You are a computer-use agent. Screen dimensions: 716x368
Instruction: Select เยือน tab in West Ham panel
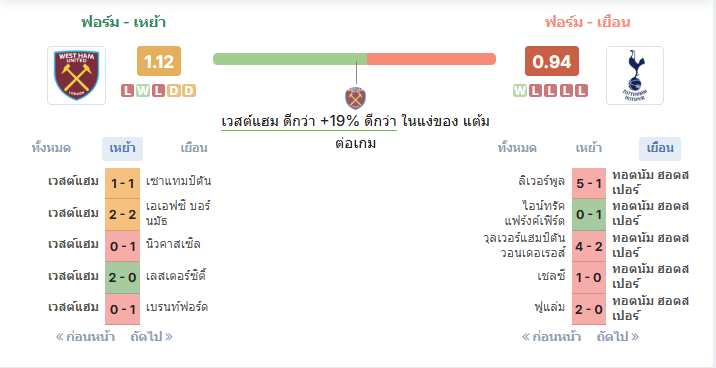[x=194, y=148]
